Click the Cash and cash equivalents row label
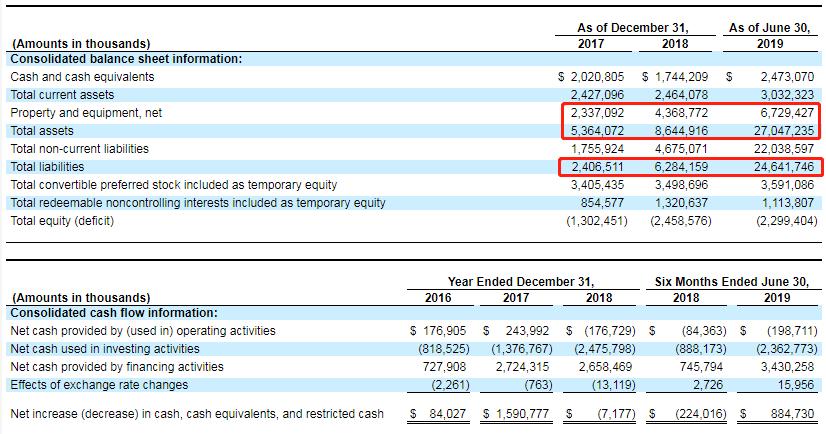This screenshot has width=826, height=434. tap(82, 77)
